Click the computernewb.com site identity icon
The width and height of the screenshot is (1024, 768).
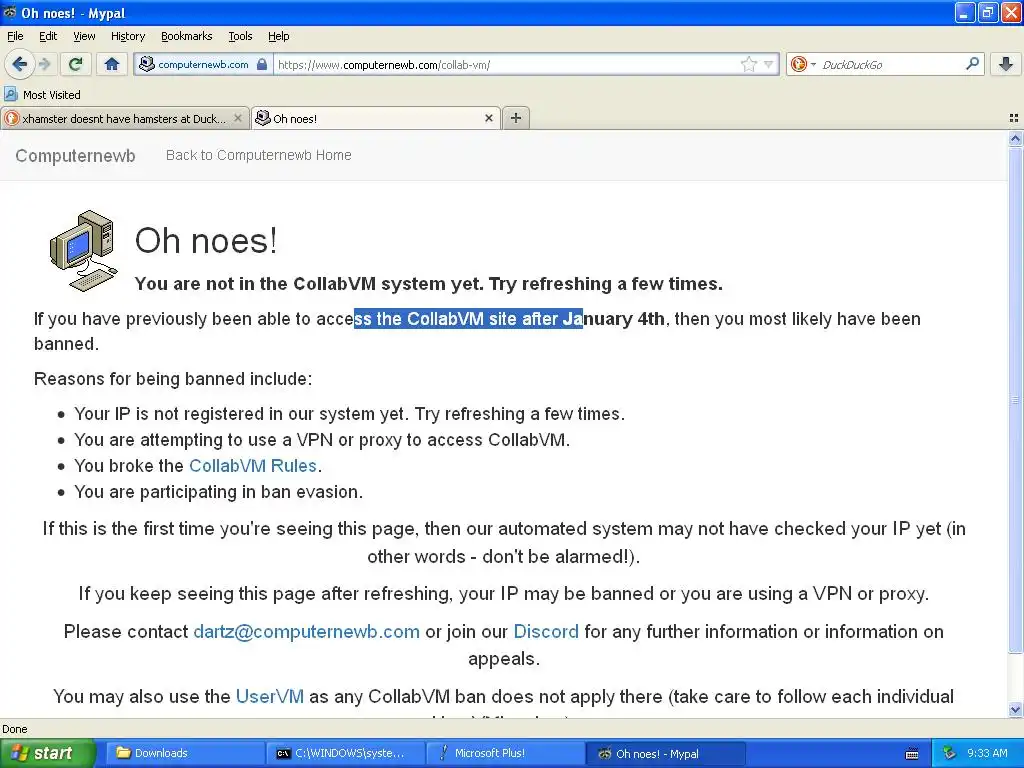point(147,64)
